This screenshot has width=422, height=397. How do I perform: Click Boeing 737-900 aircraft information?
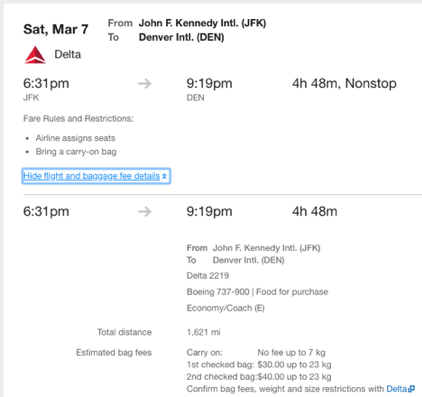tap(218, 292)
